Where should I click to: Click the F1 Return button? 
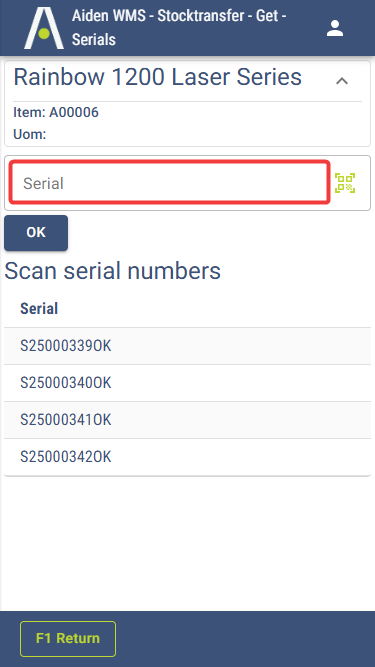(68, 638)
